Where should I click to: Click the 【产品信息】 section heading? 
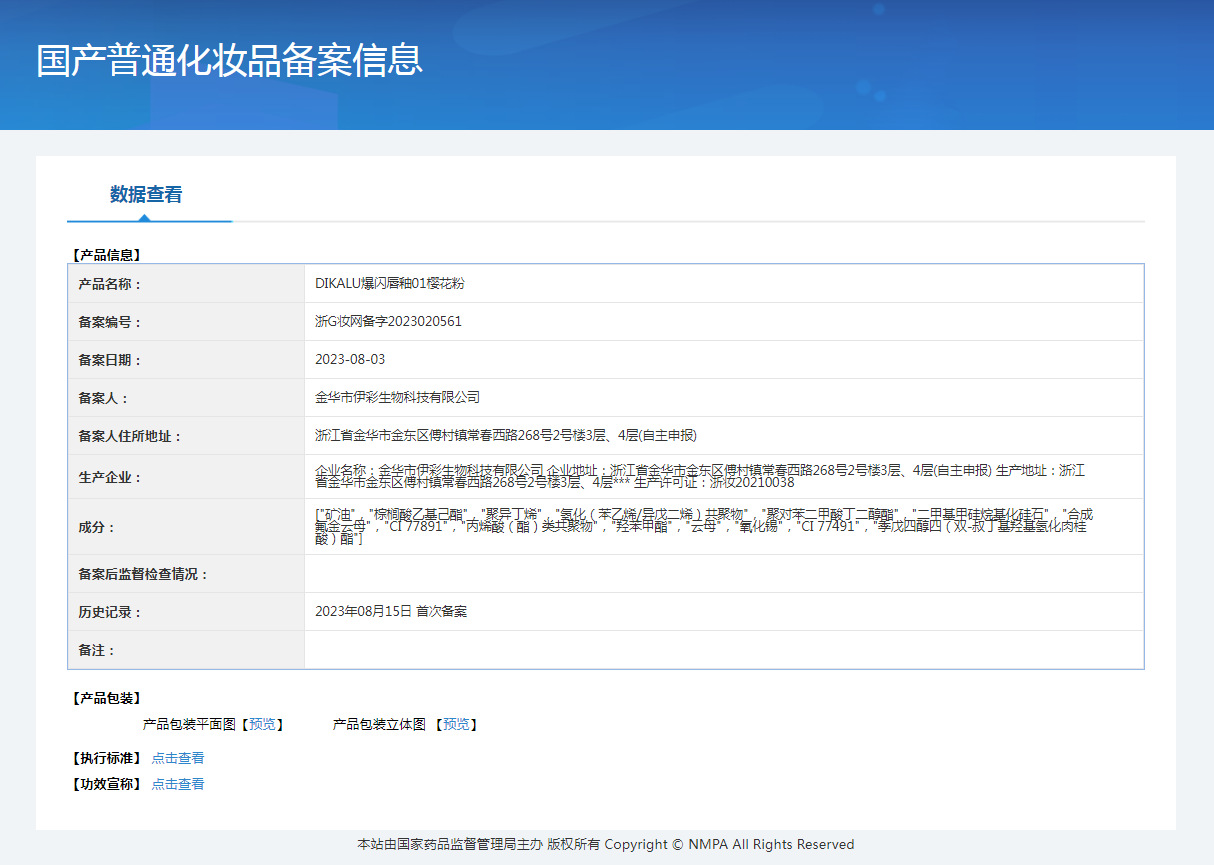tap(106, 255)
